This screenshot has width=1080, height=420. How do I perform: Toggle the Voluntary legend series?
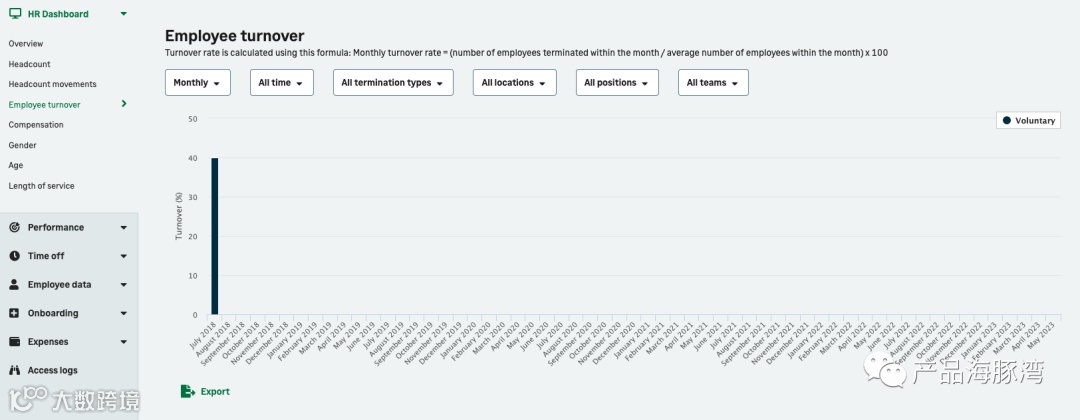[x=1028, y=121]
